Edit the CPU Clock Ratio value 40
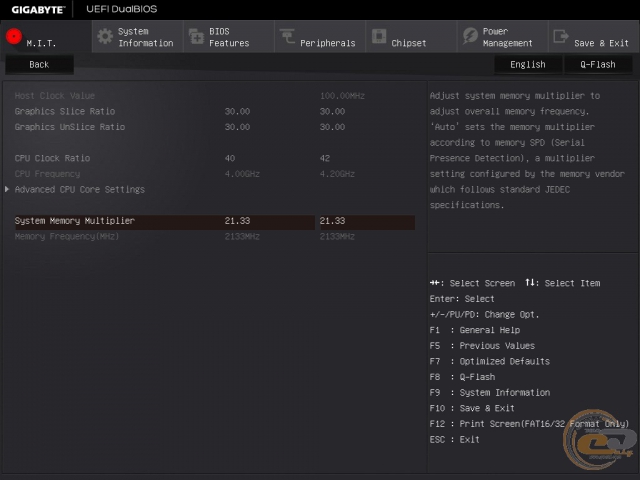The image size is (640, 480). tap(230, 158)
